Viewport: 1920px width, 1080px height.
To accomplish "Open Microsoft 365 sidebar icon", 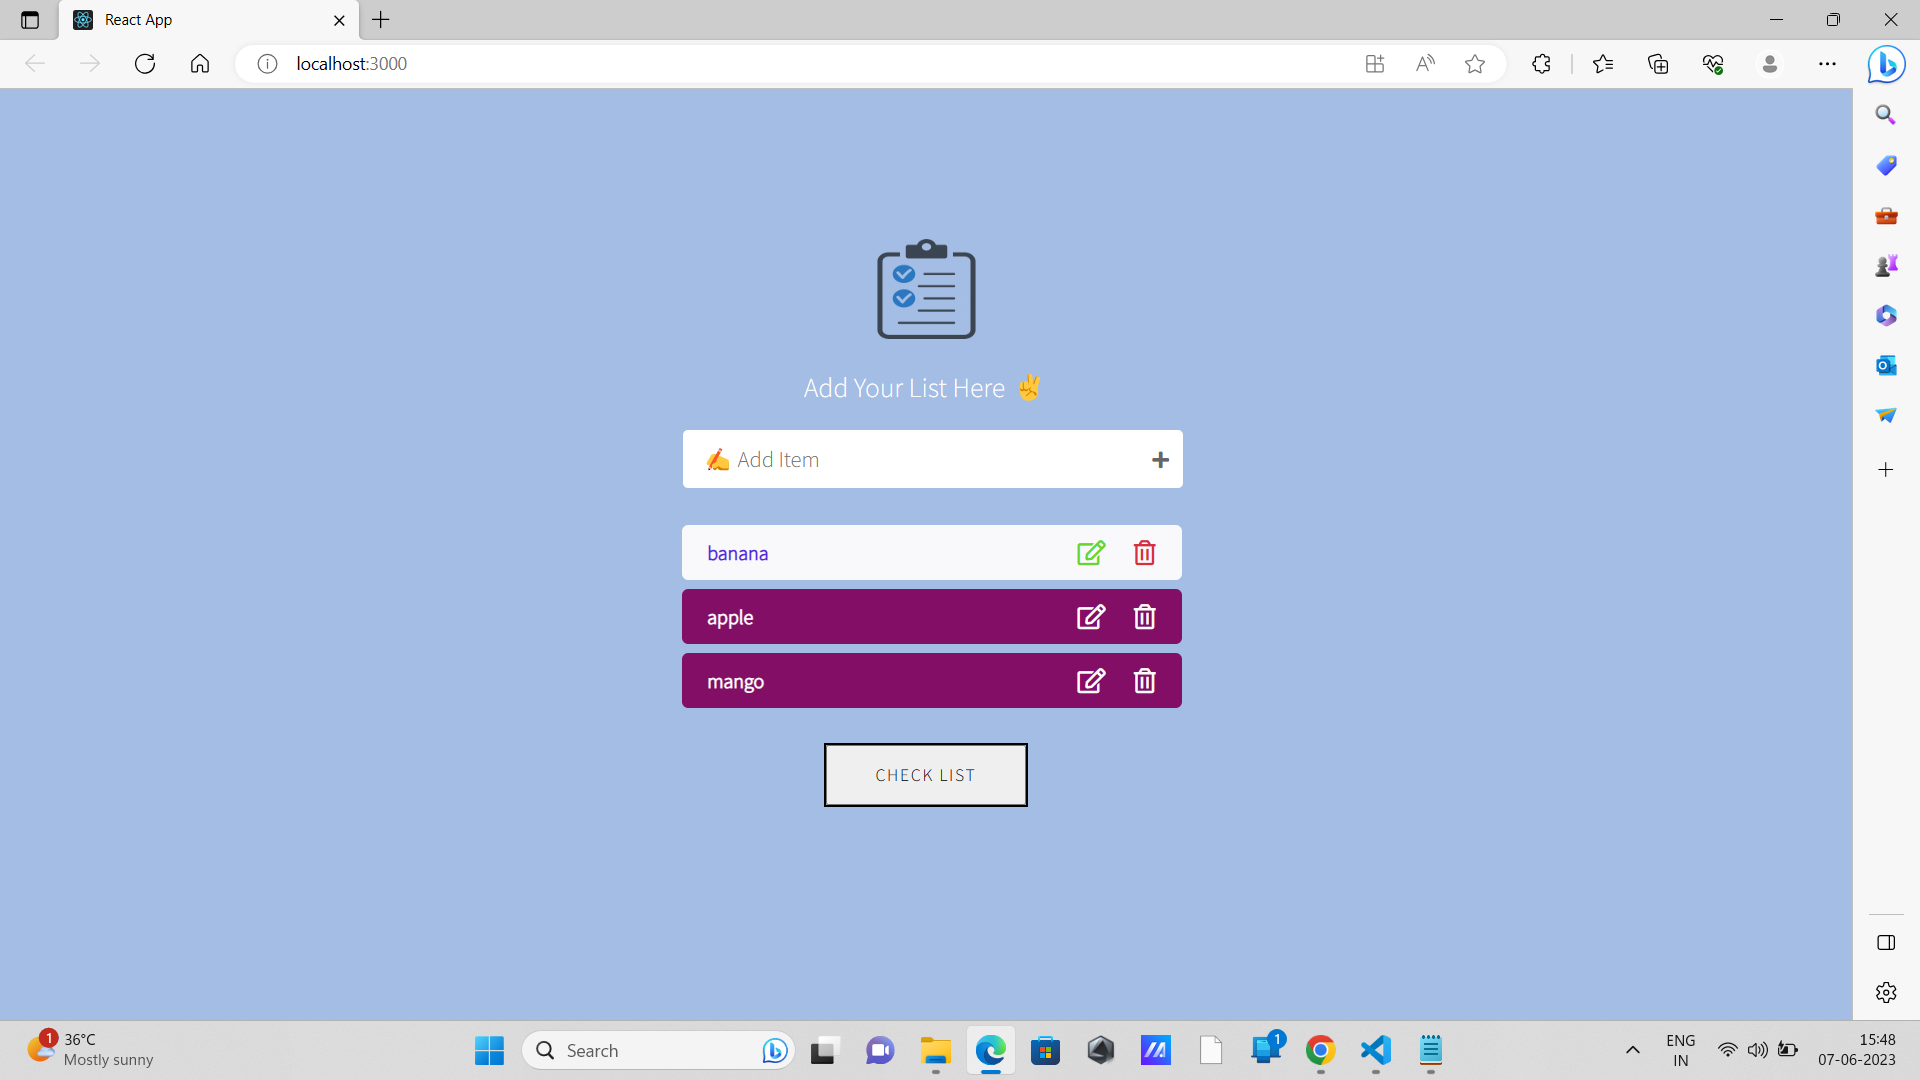I will click(1886, 315).
